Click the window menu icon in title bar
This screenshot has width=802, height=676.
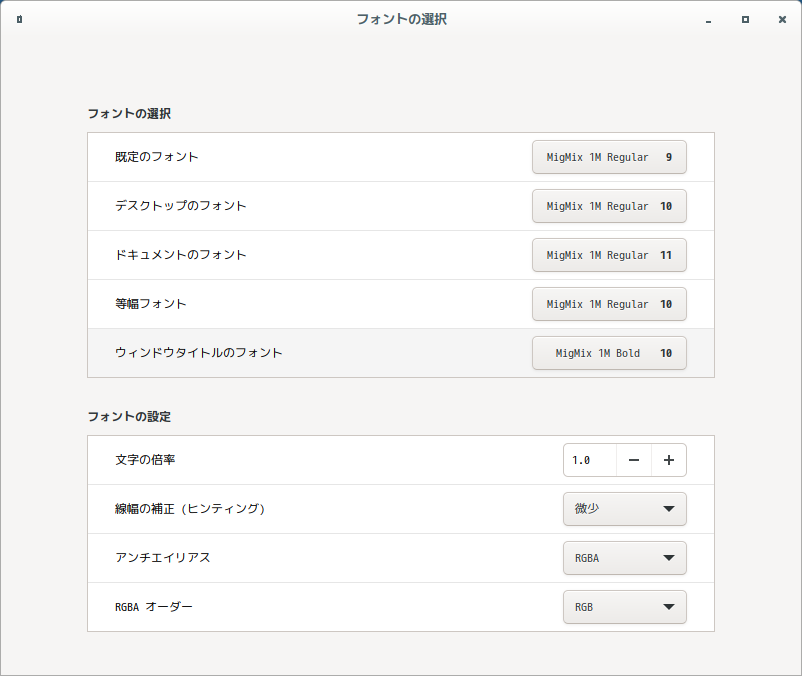click(x=19, y=19)
